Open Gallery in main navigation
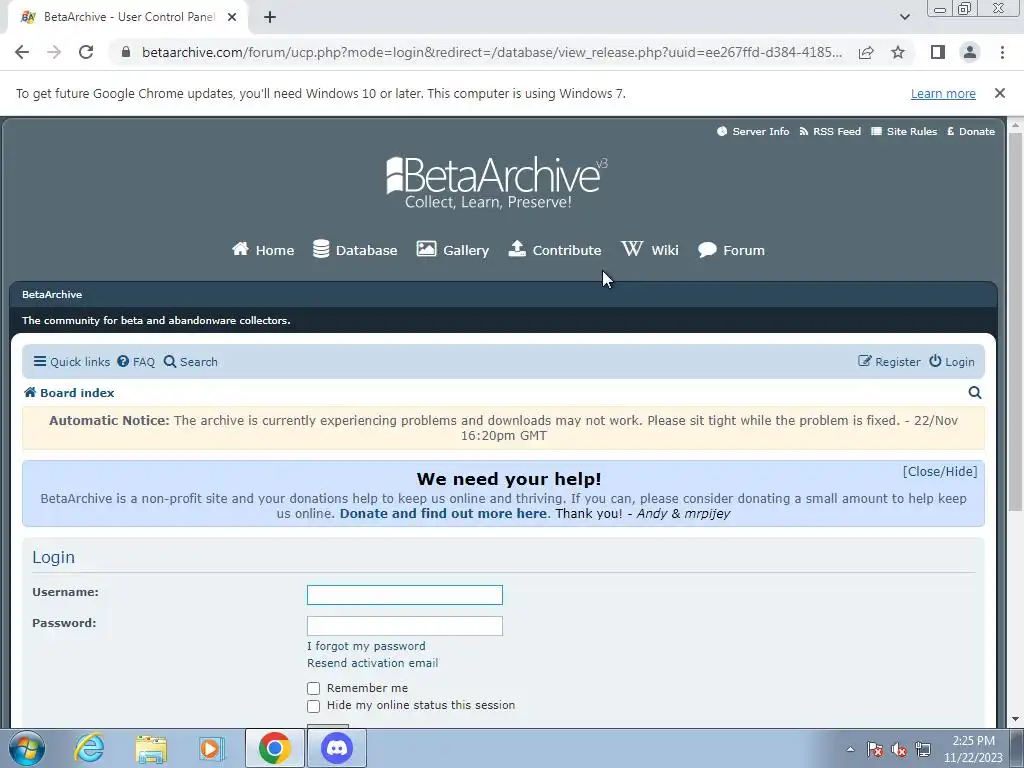 453,250
